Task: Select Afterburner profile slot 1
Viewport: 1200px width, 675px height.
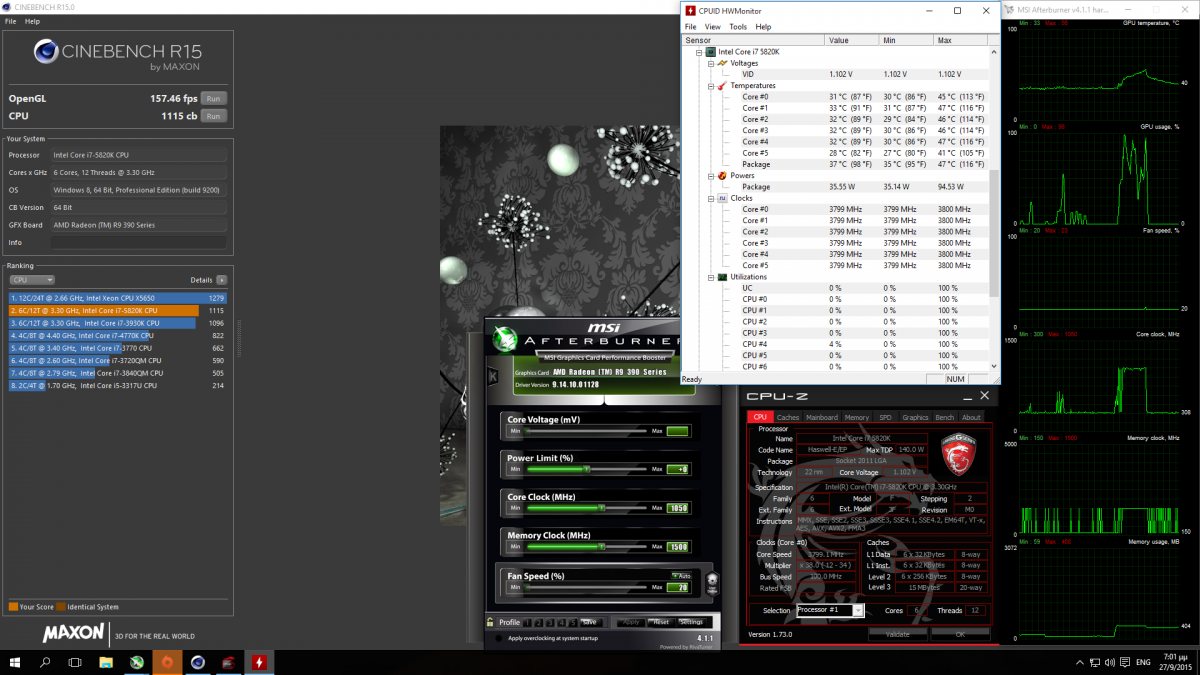Action: (x=527, y=622)
